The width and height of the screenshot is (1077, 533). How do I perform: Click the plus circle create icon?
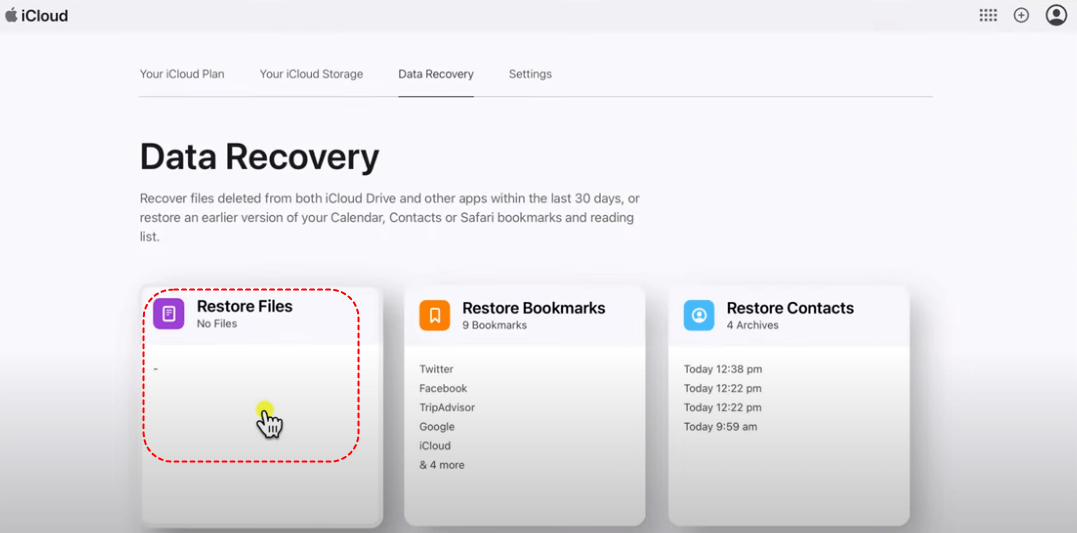coord(1021,15)
